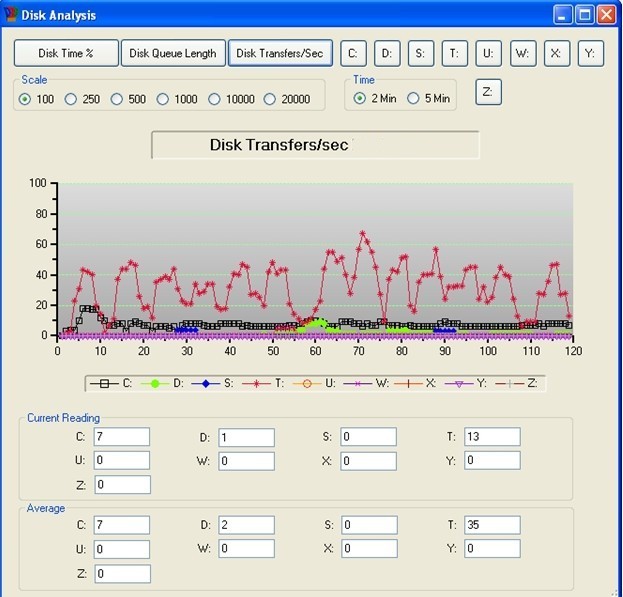Click Current Reading U: field
This screenshot has height=597, width=623.
[122, 460]
